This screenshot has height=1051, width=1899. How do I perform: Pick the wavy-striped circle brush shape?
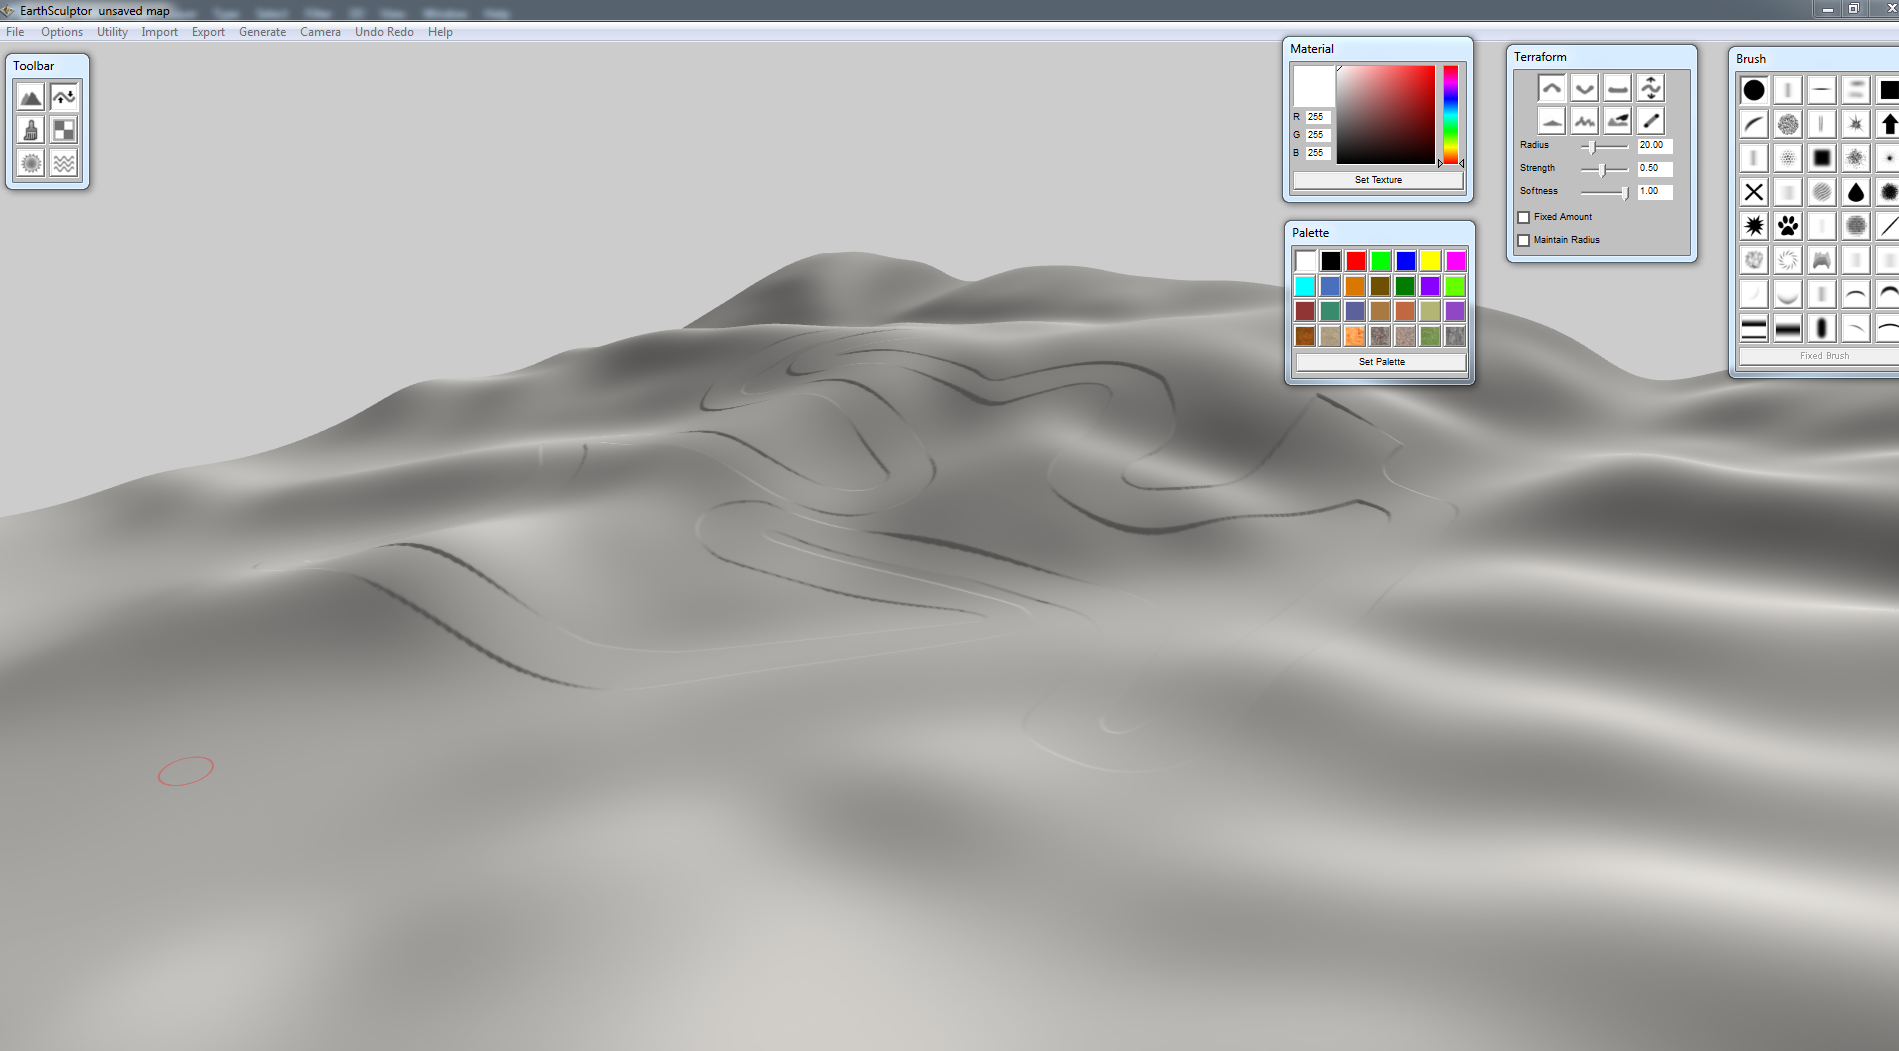1822,192
